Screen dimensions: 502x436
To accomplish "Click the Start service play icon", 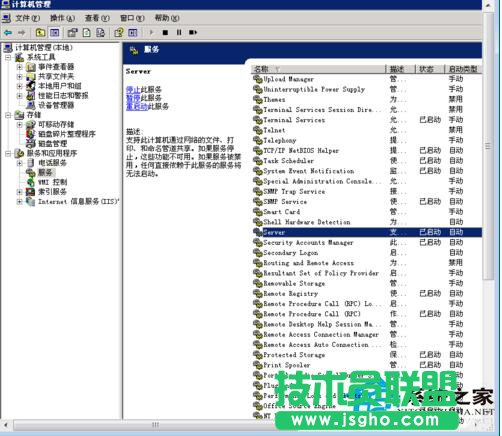I will click(x=151, y=32).
